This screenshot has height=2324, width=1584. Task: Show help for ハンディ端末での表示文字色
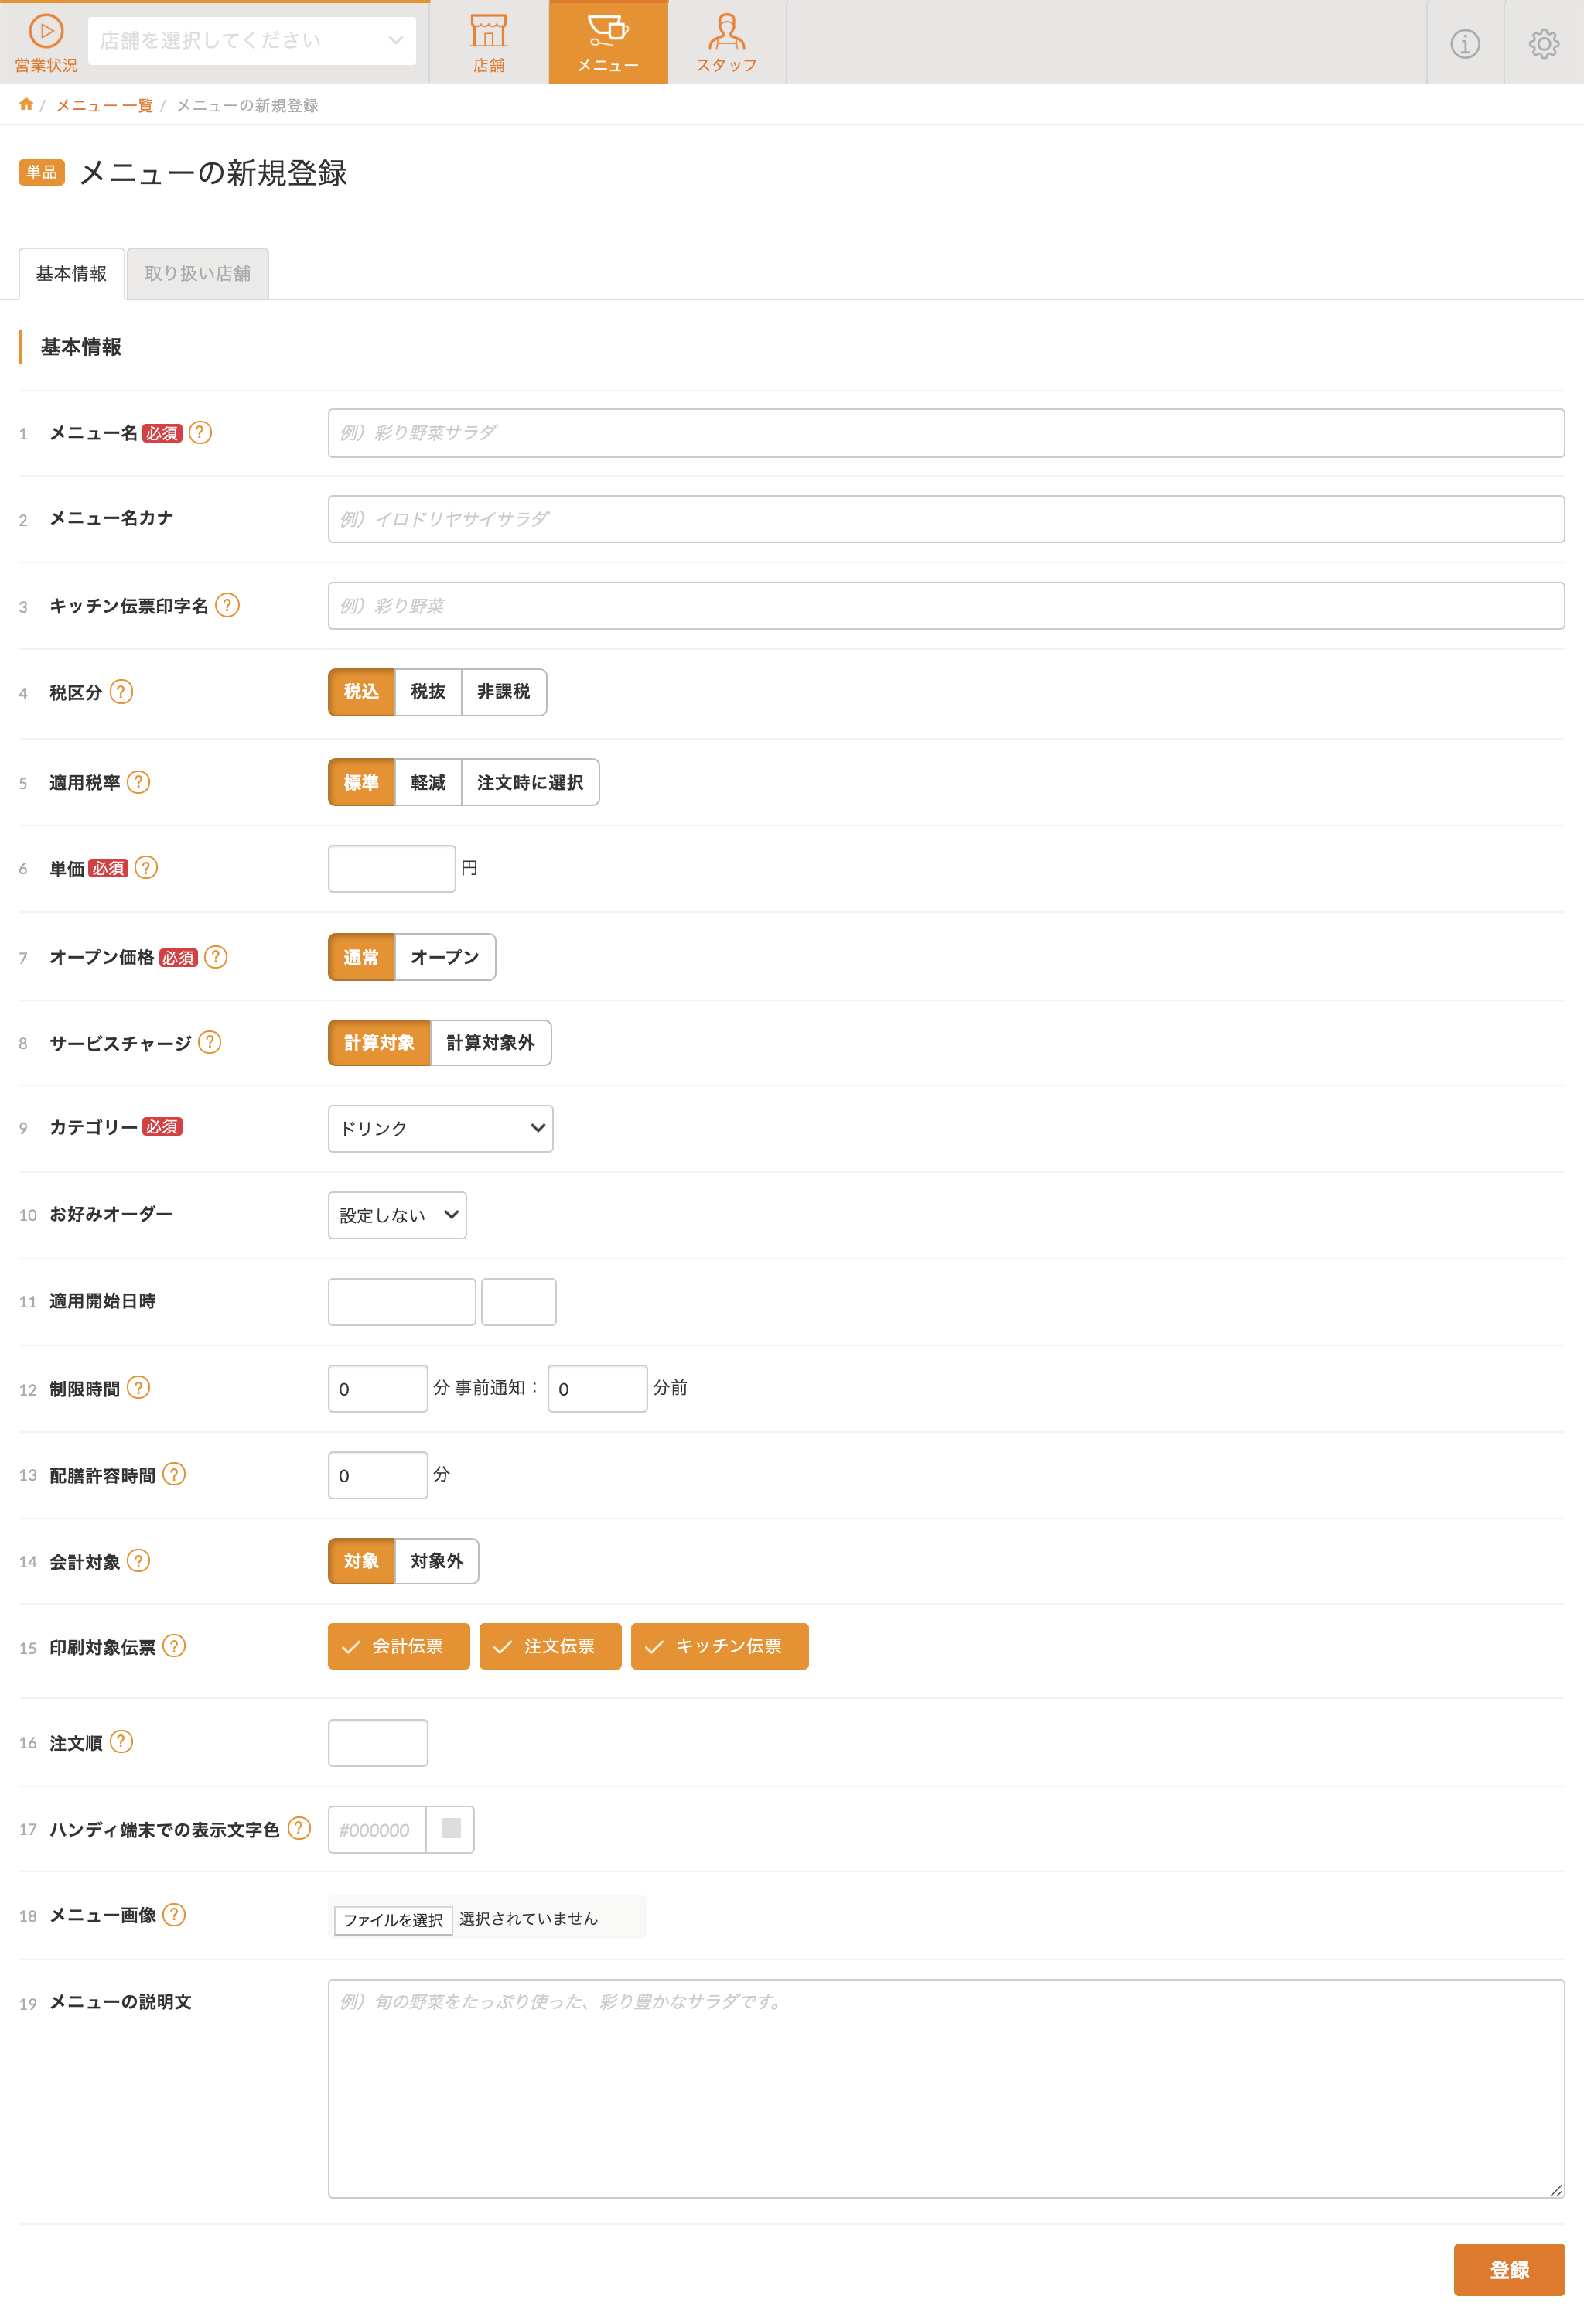tap(299, 1828)
